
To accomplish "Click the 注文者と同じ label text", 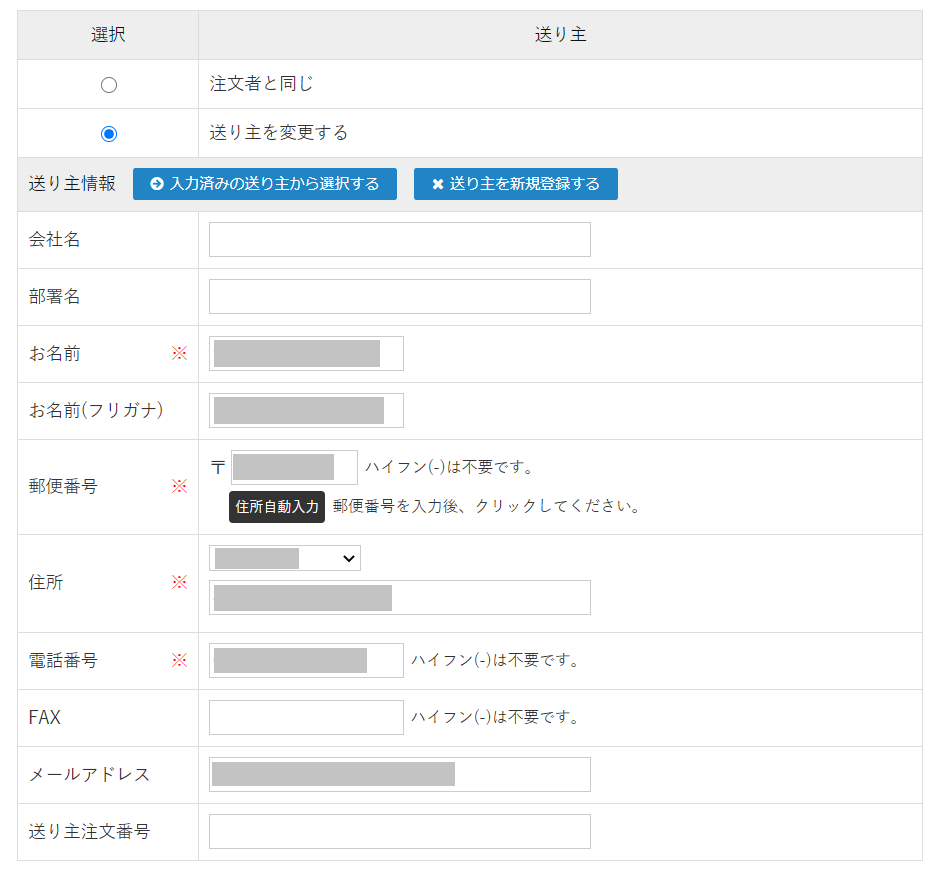I will (262, 85).
